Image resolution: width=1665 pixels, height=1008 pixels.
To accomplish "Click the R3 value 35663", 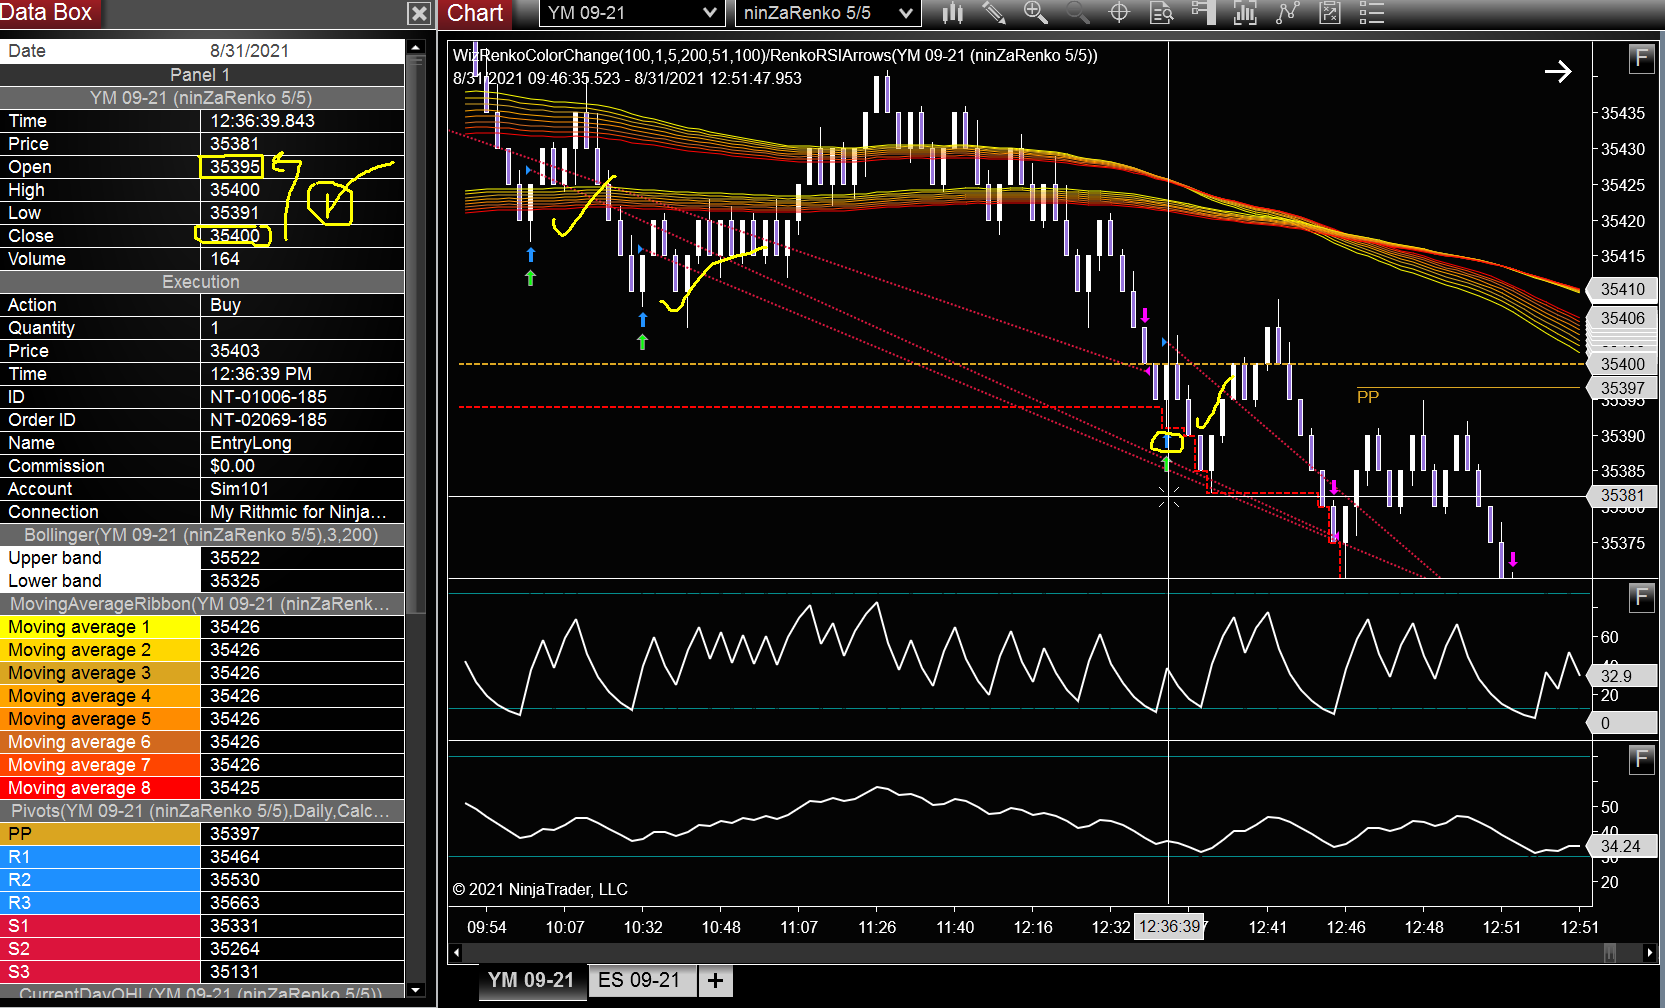I will (x=235, y=903).
